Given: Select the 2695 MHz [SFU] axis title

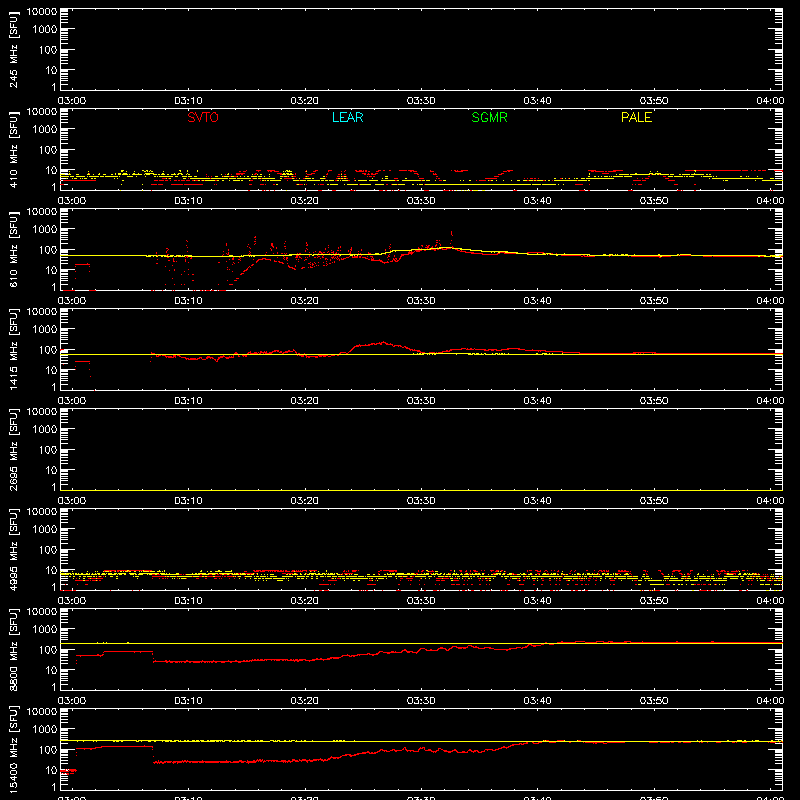Looking at the screenshot, I should tap(14, 449).
